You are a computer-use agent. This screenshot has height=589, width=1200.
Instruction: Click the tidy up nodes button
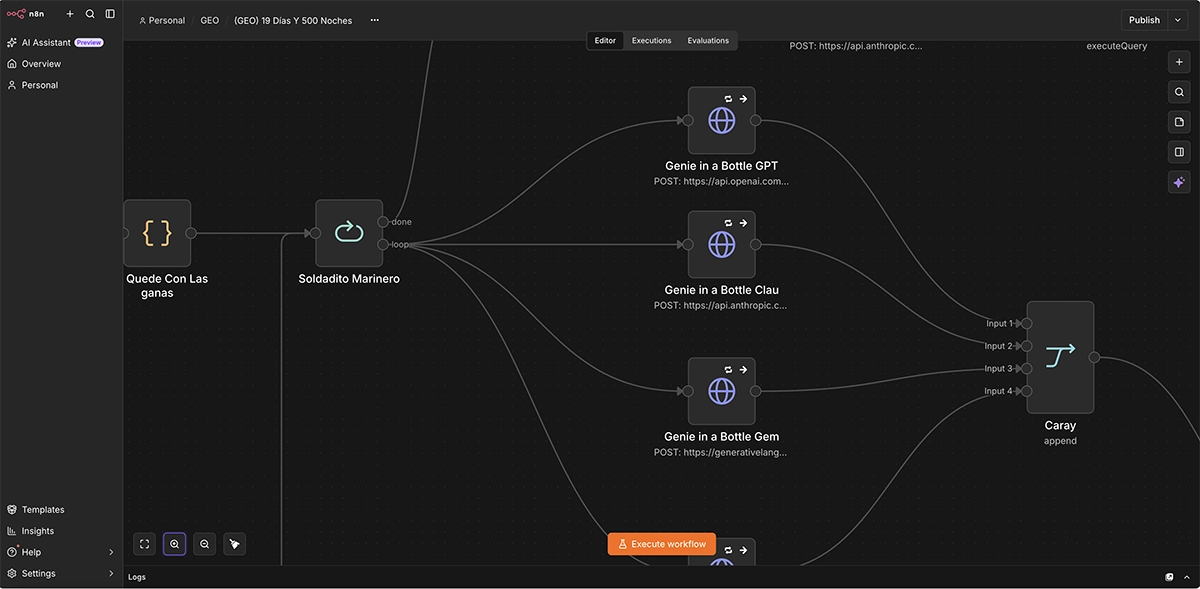pos(234,544)
